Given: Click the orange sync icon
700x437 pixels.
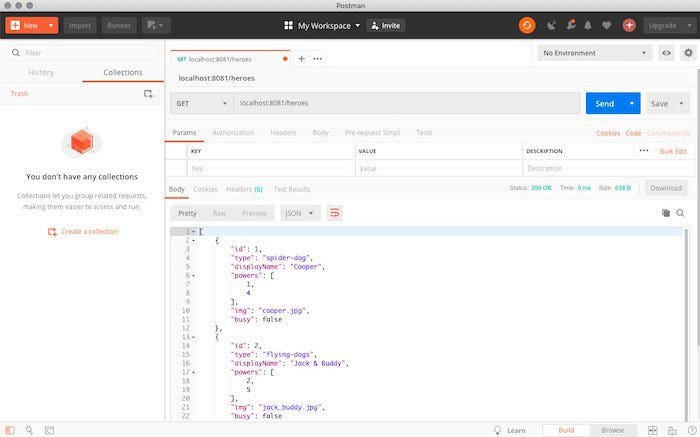Looking at the screenshot, I should (x=527, y=25).
